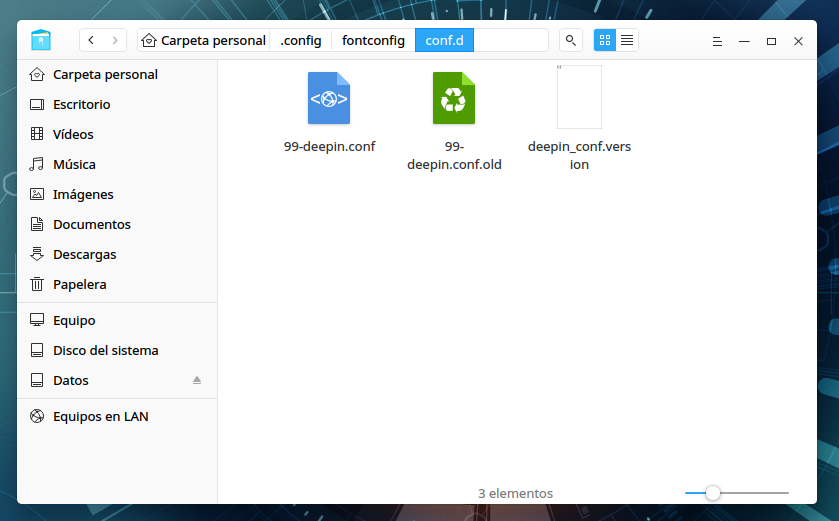Navigate to fontconfig breadcrumb segment
The height and width of the screenshot is (521, 839).
[373, 40]
